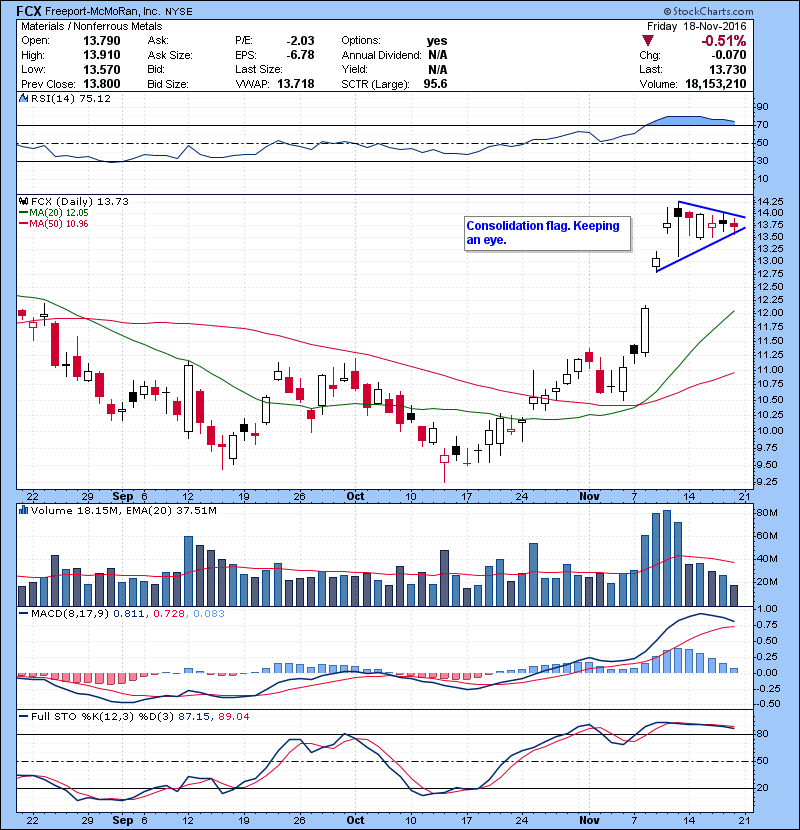Click the MA(20) 12.05 legend text
Viewport: 800px width, 830px height.
pyautogui.click(x=59, y=213)
